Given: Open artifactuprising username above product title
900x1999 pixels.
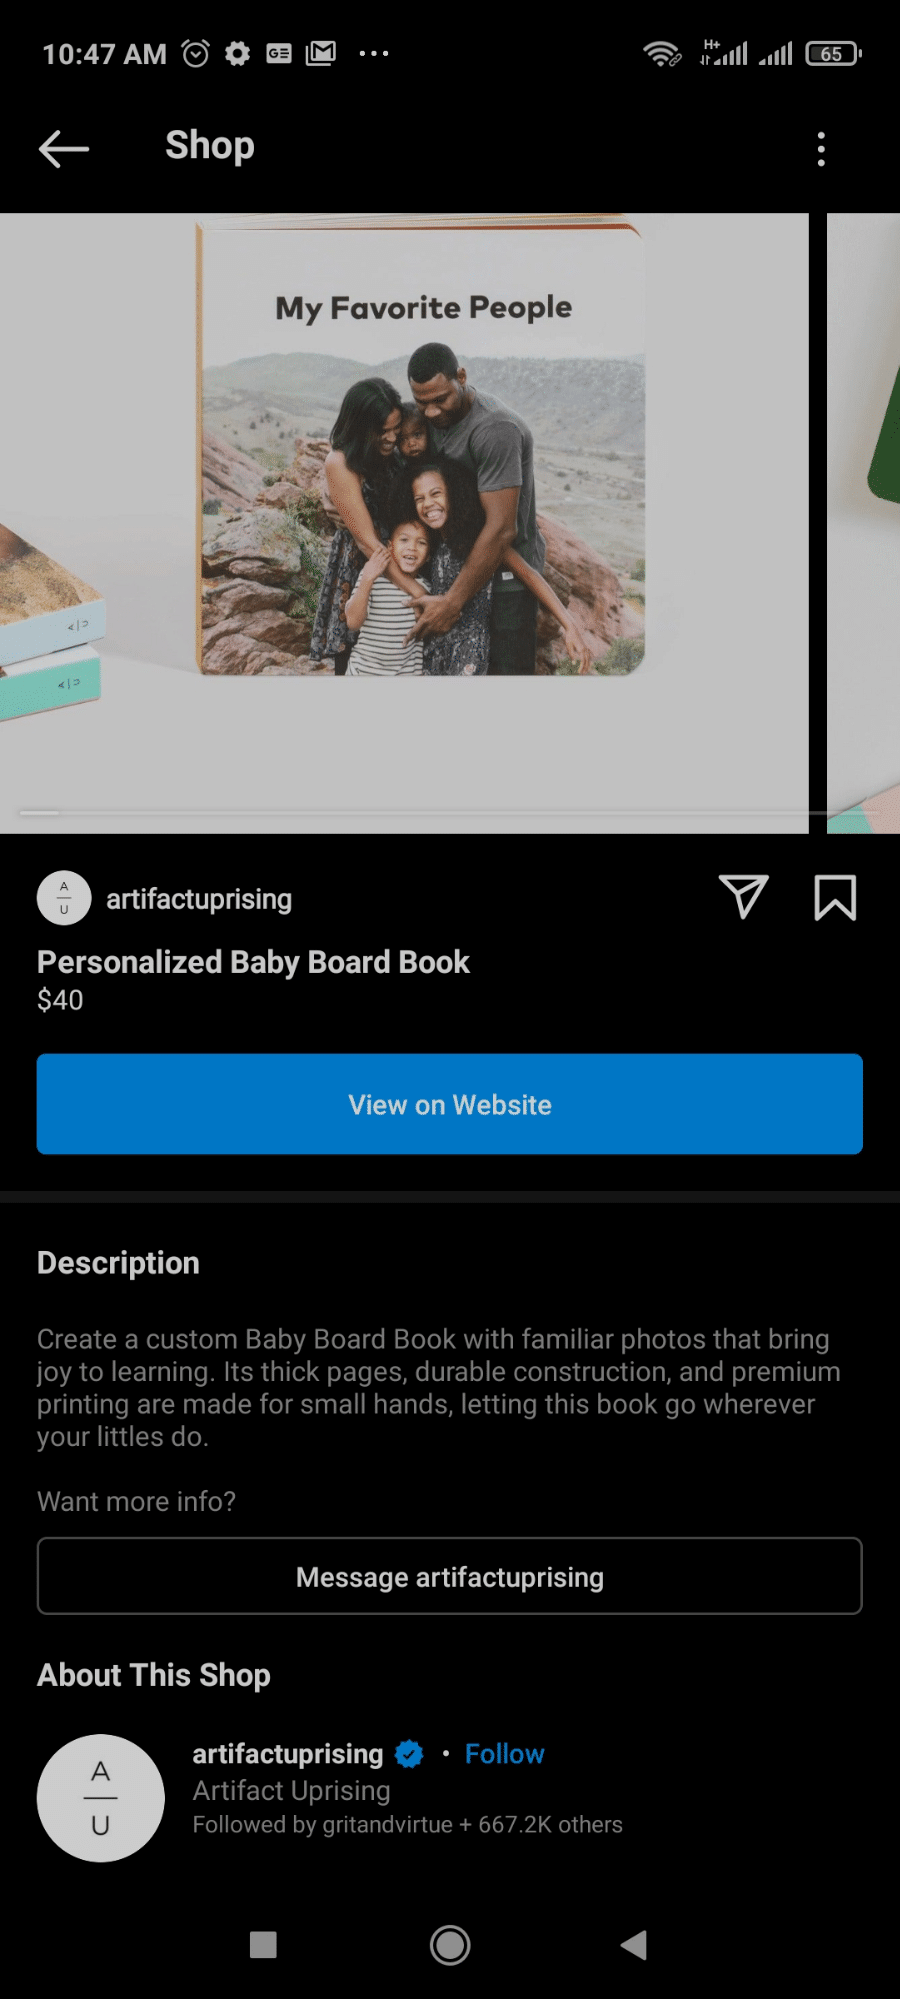Looking at the screenshot, I should click(199, 899).
